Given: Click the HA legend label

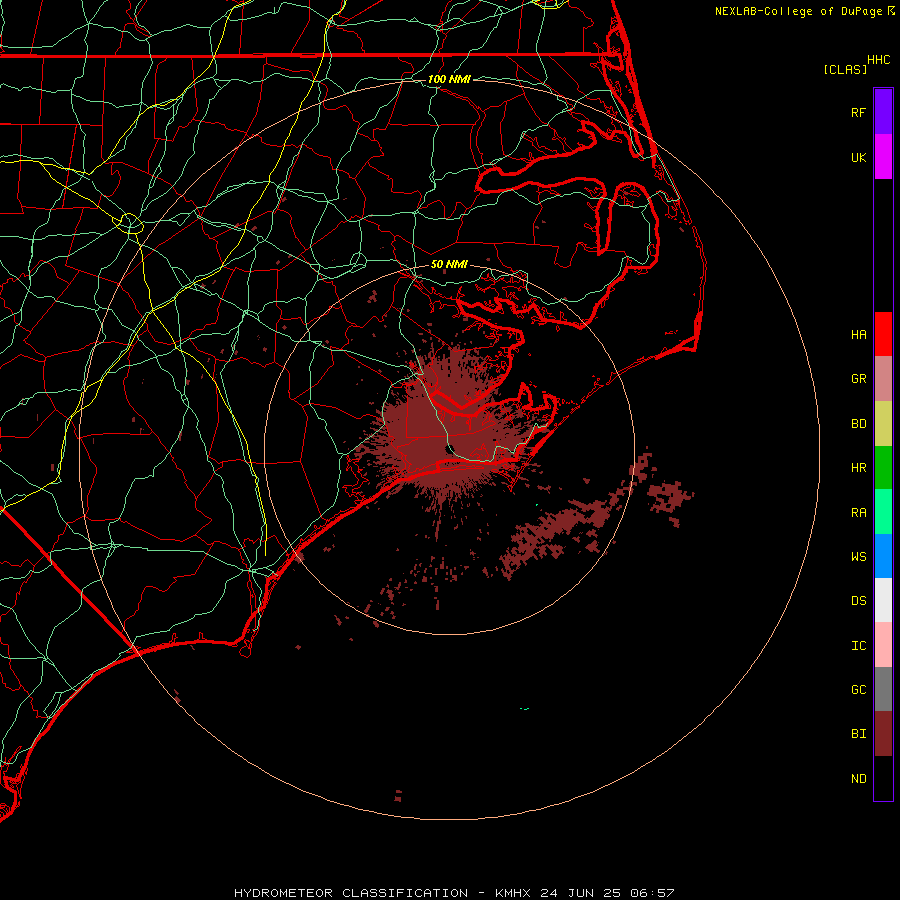Looking at the screenshot, I should 859,335.
